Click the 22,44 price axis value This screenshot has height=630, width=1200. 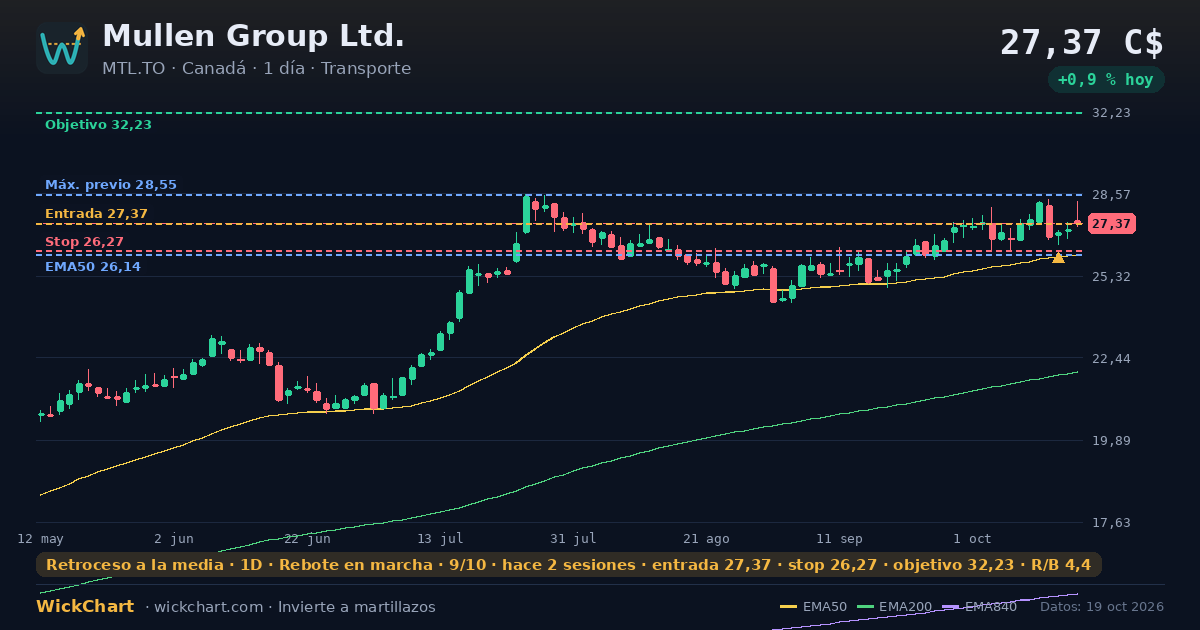point(1111,358)
